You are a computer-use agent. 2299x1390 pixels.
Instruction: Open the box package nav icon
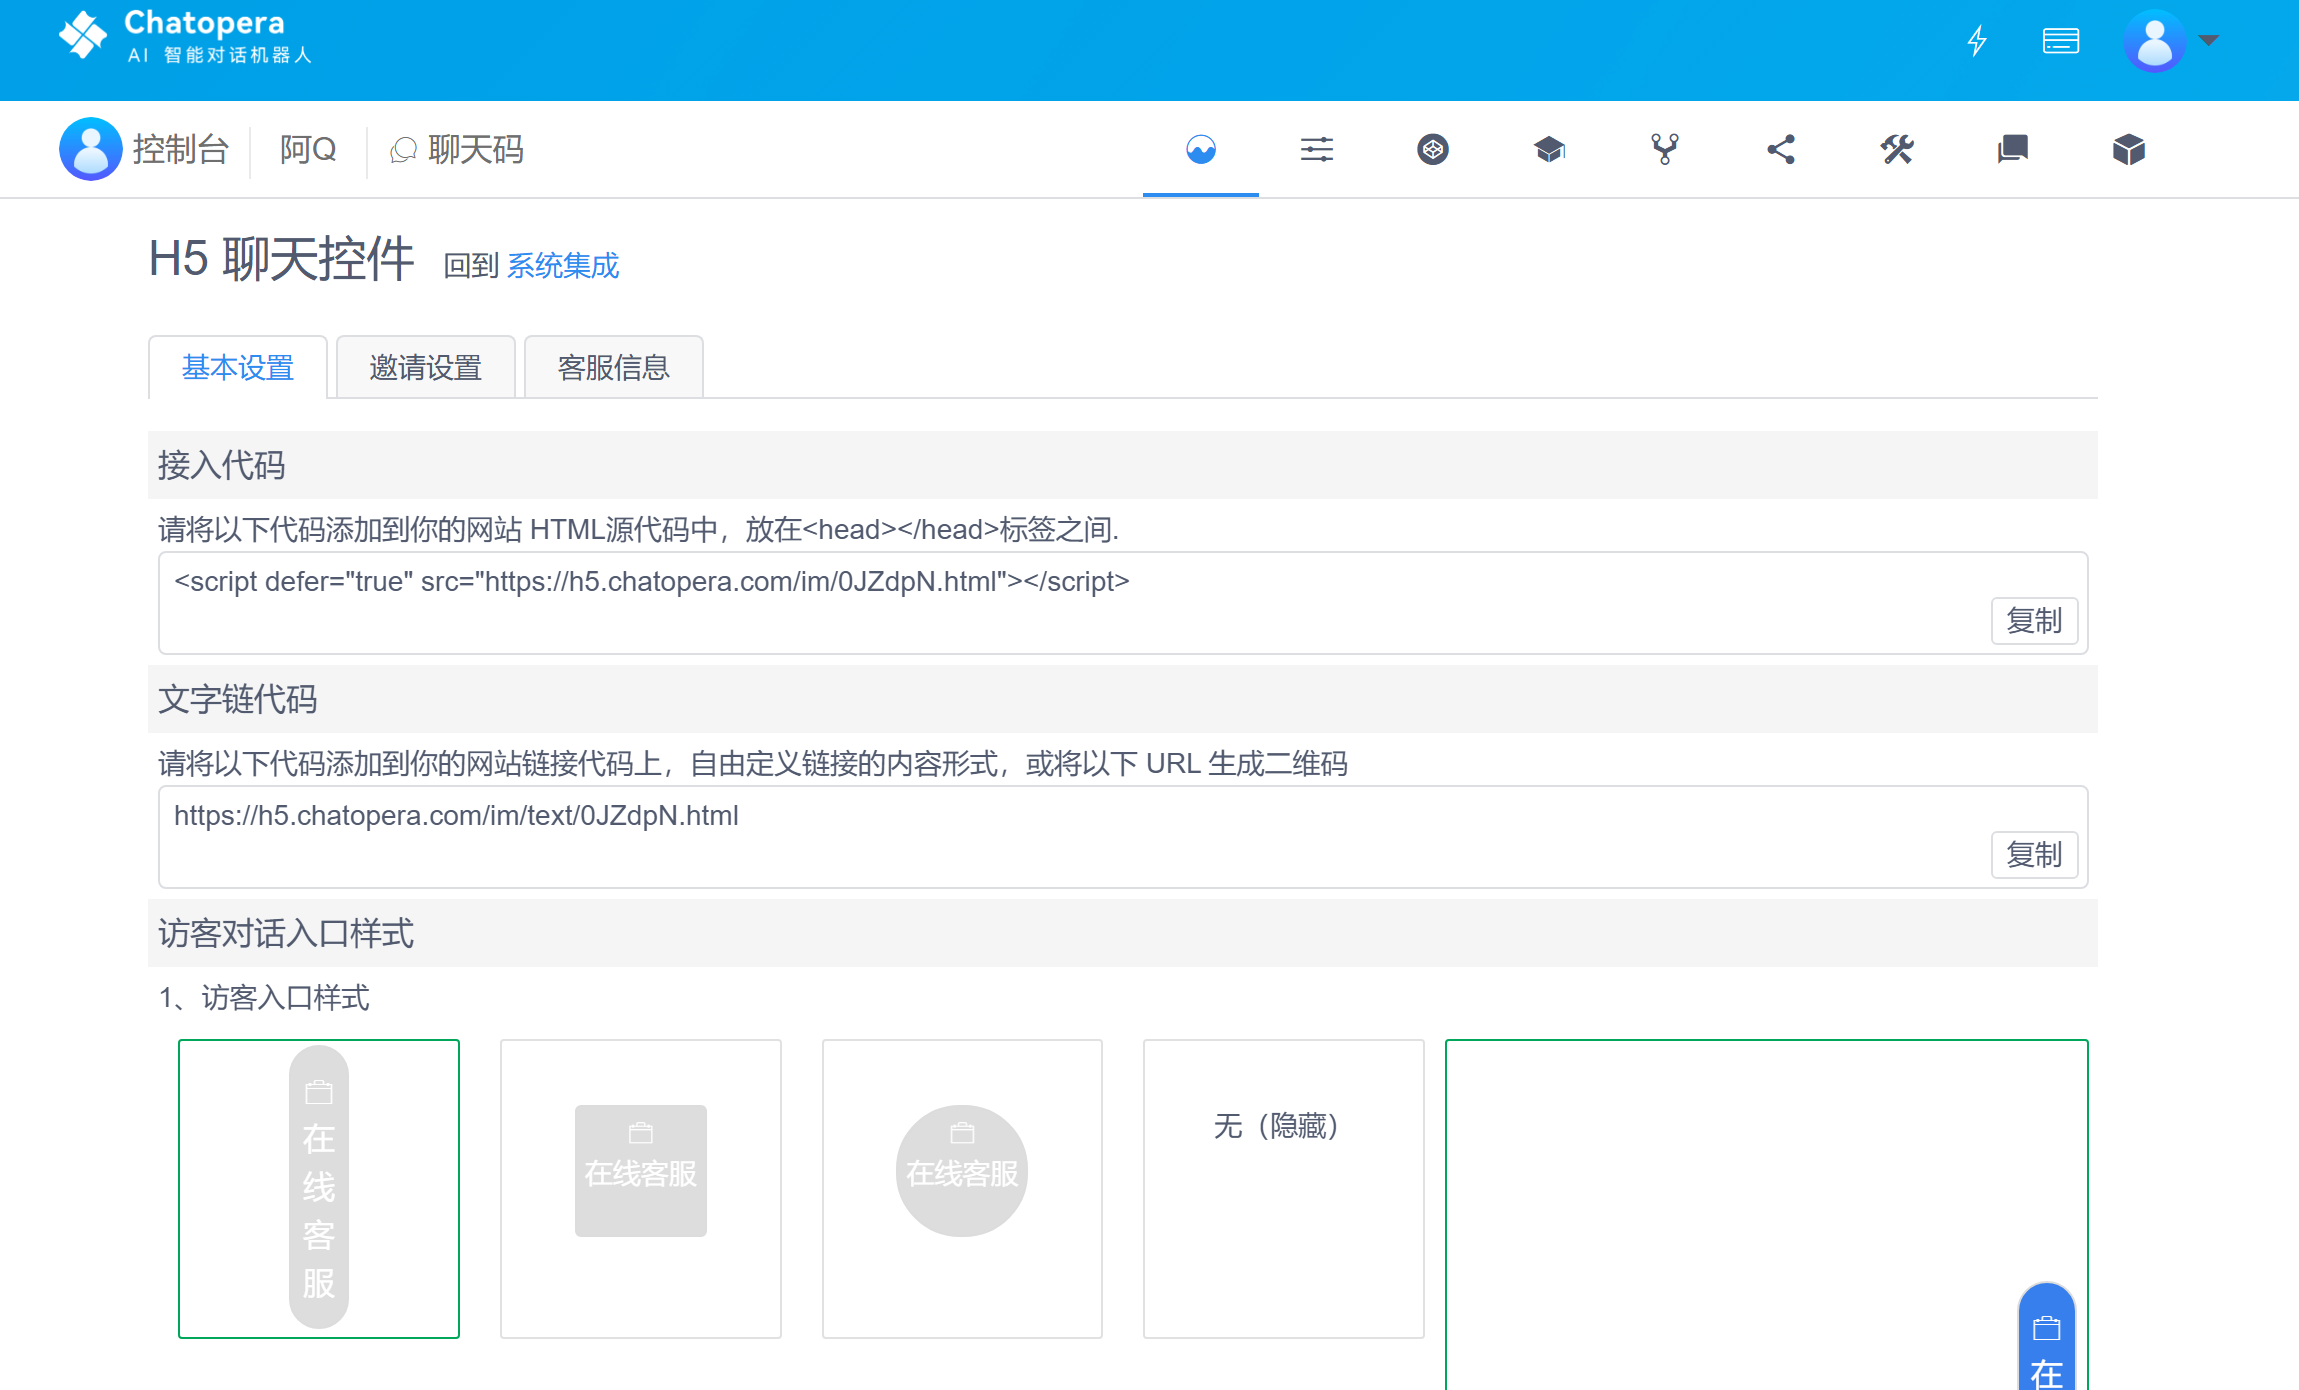coord(2129,150)
